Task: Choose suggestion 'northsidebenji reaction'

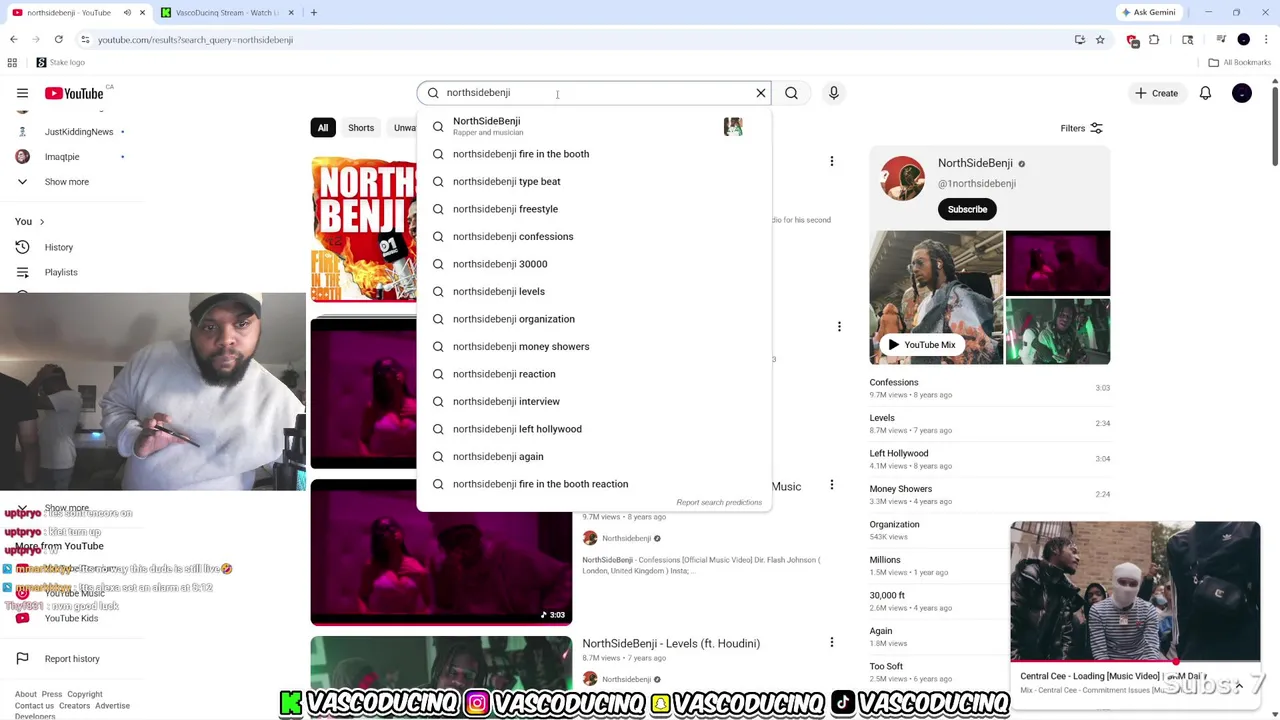Action: point(594,374)
